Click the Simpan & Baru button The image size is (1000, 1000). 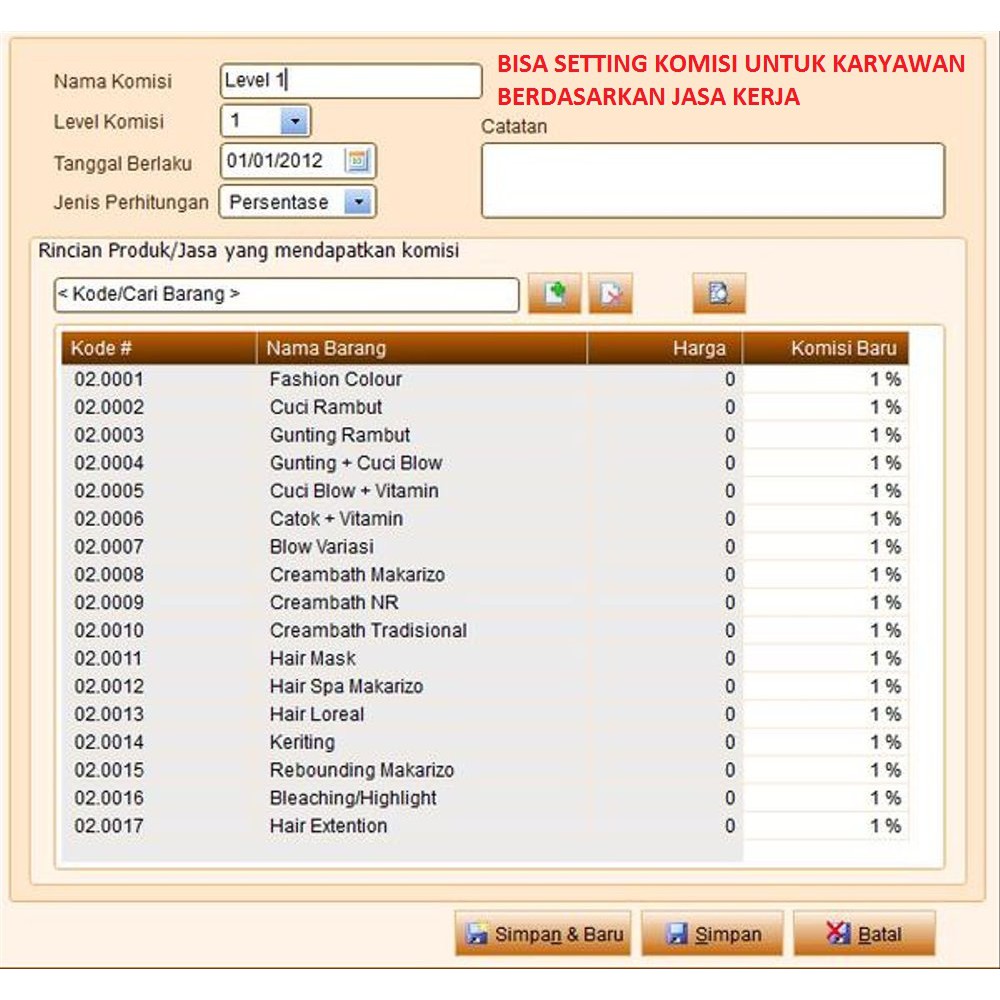tap(543, 934)
